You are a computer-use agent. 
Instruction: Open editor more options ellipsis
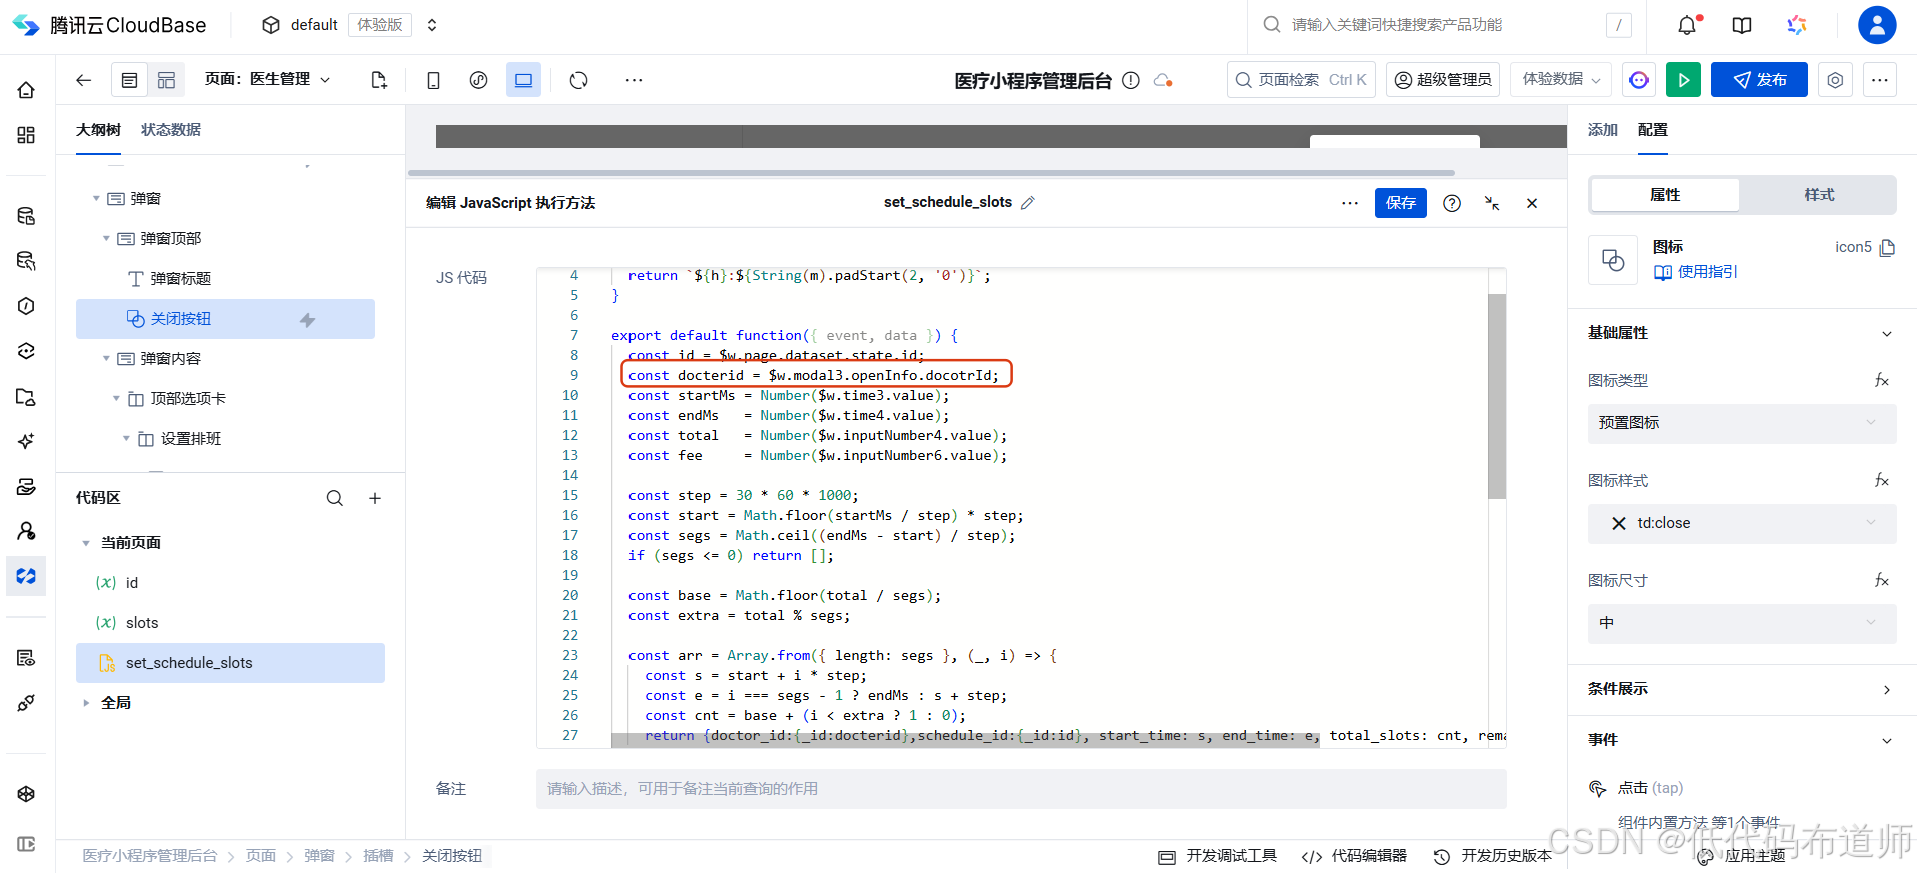[x=1350, y=203]
